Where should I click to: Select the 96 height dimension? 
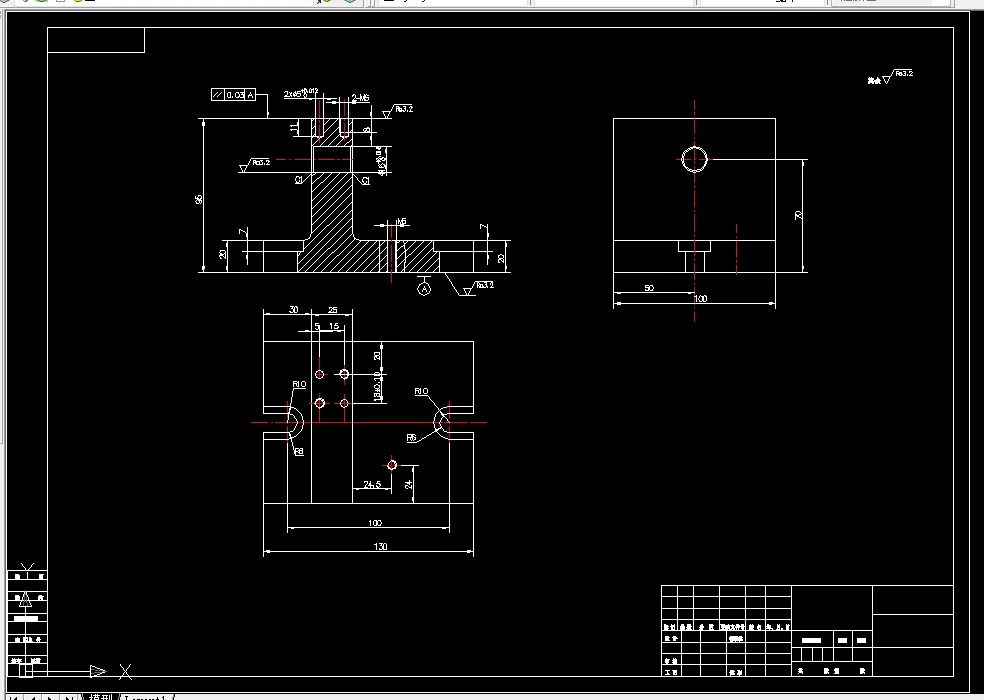pos(199,199)
